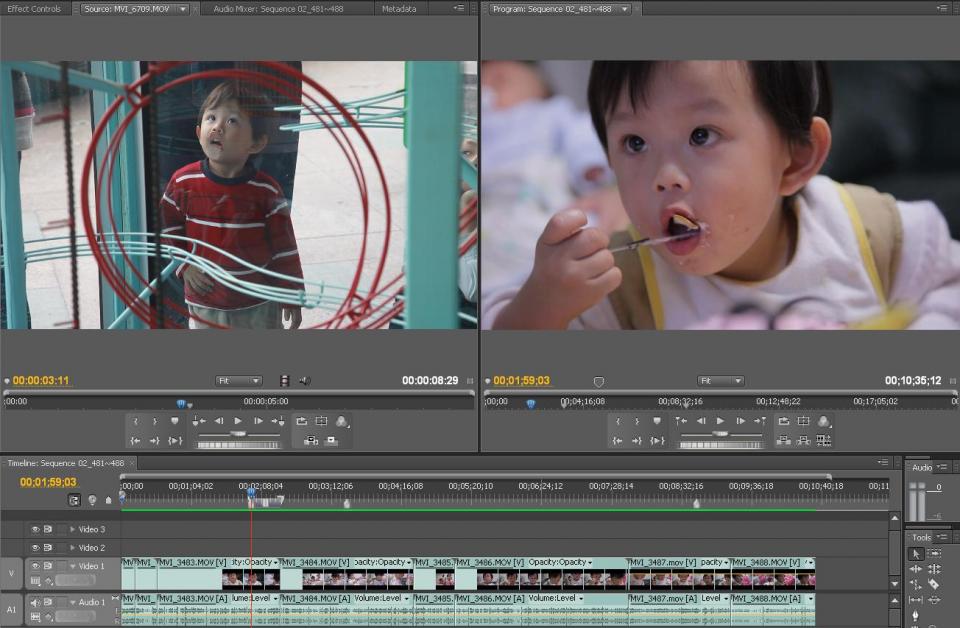This screenshot has width=960, height=628.
Task: Play the source clip MVI_6709.MOV
Action: [238, 421]
